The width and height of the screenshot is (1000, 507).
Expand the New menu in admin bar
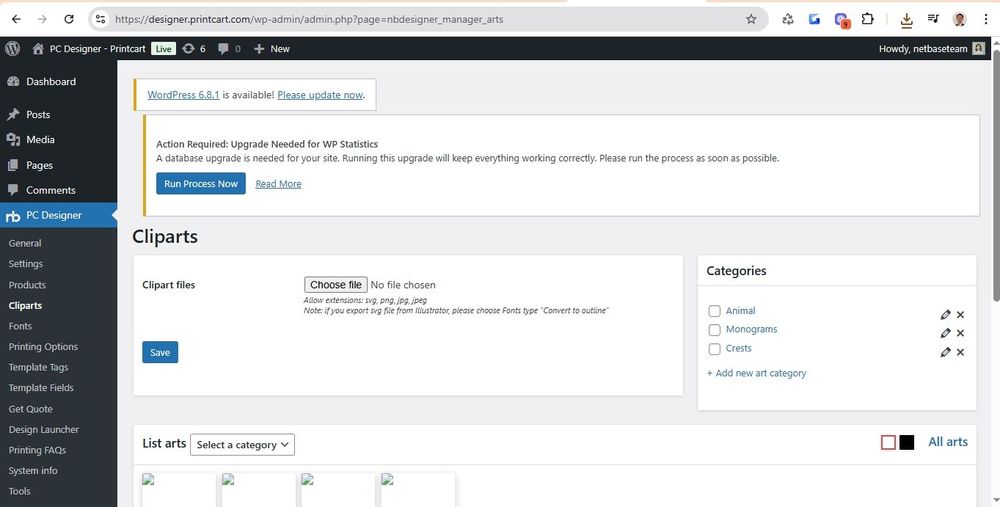271,48
